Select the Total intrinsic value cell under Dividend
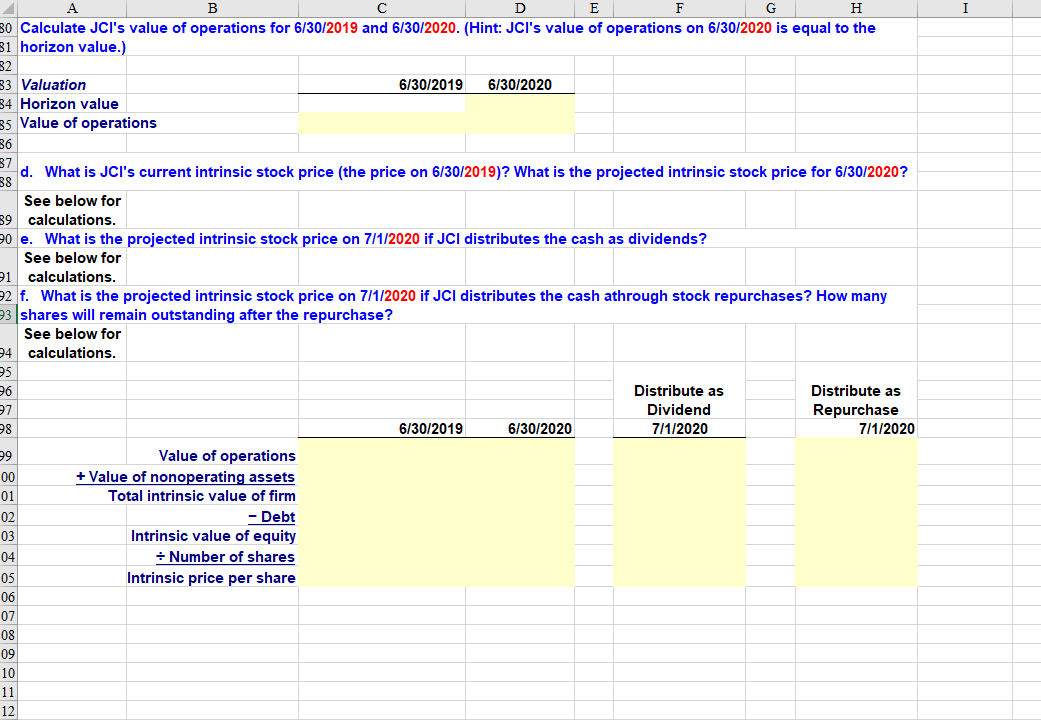 (679, 495)
